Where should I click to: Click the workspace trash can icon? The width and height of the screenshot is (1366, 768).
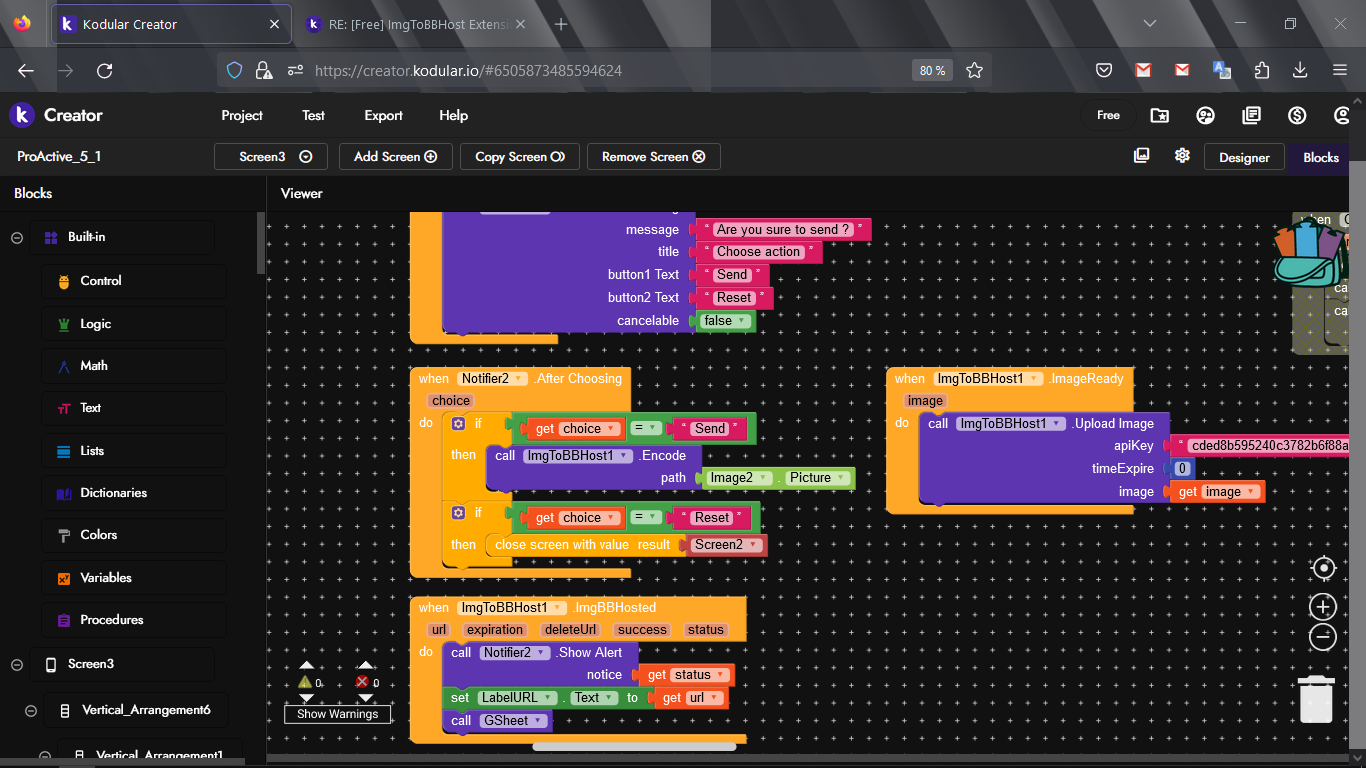(x=1316, y=698)
